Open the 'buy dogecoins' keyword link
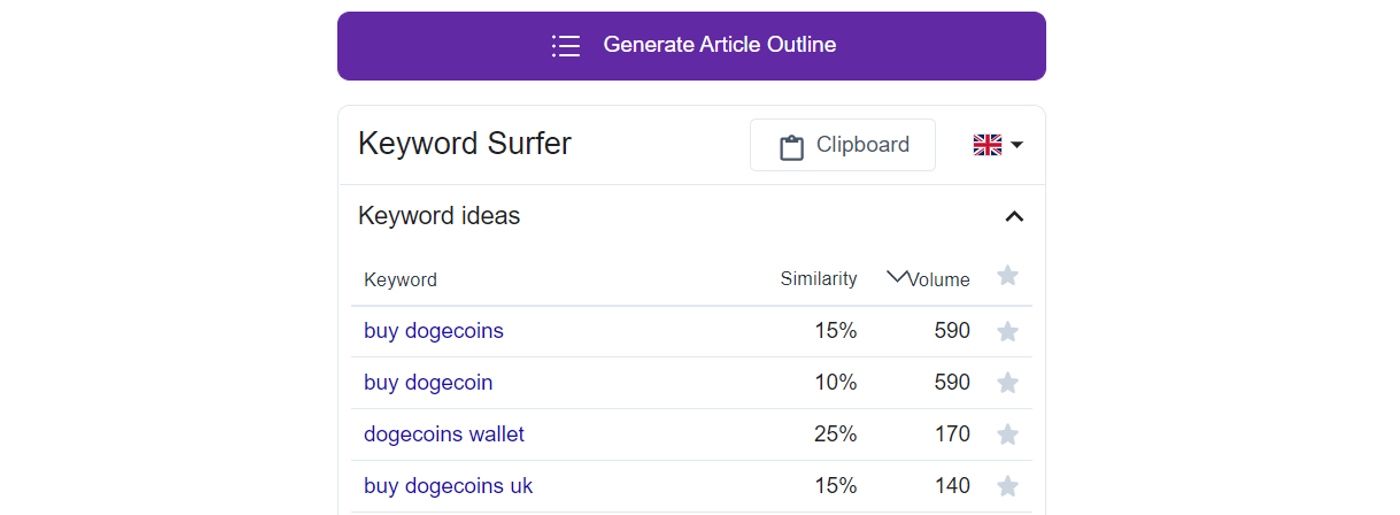Image resolution: width=1400 pixels, height=515 pixels. point(434,331)
